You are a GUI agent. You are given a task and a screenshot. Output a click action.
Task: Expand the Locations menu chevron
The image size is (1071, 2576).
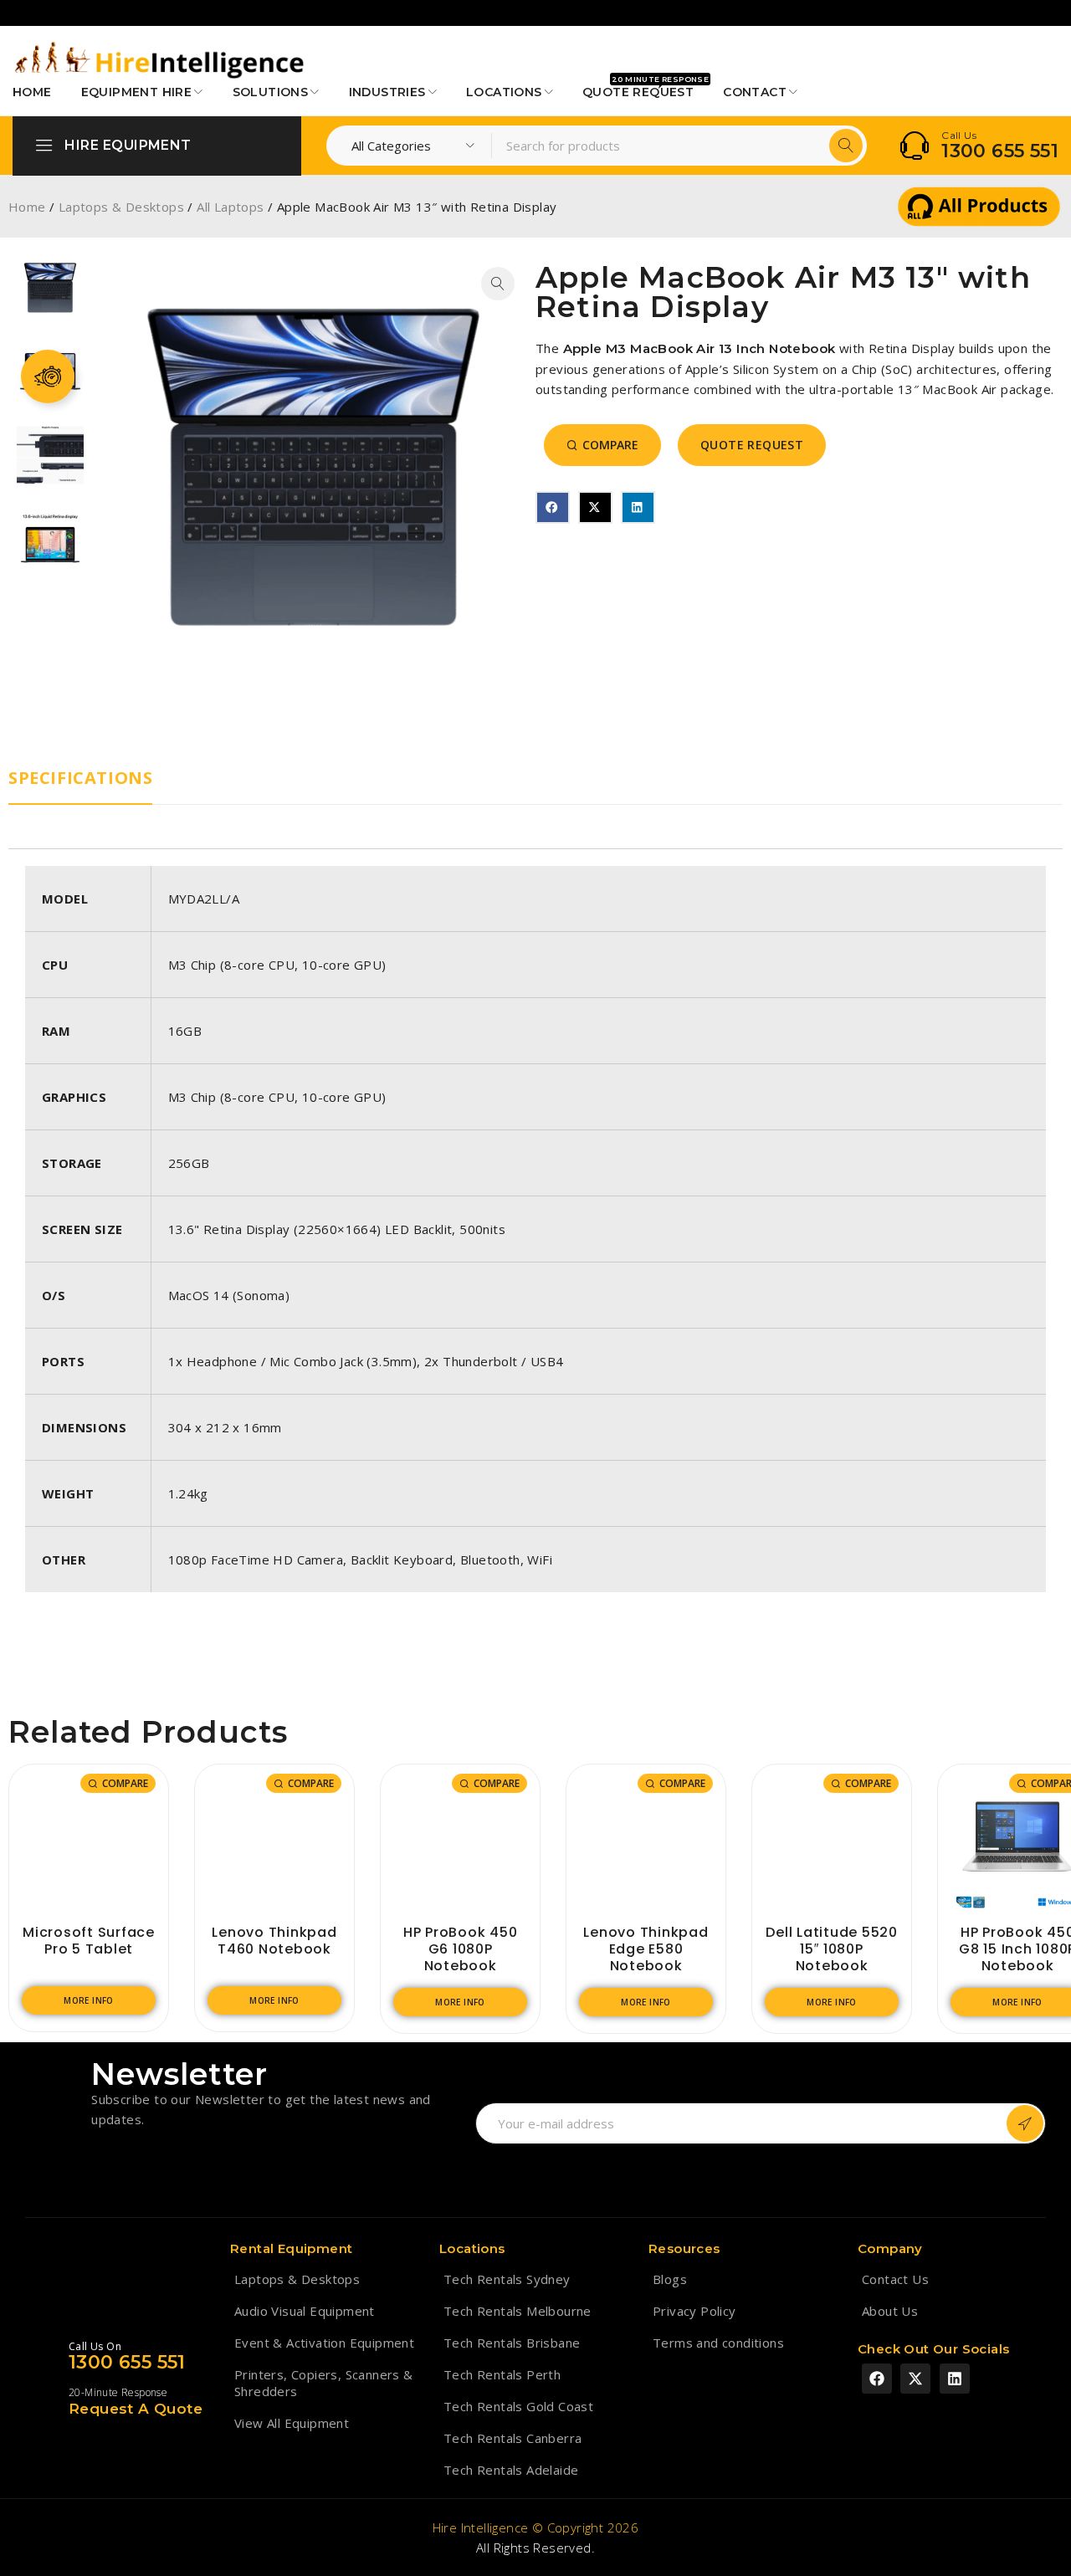coord(548,92)
